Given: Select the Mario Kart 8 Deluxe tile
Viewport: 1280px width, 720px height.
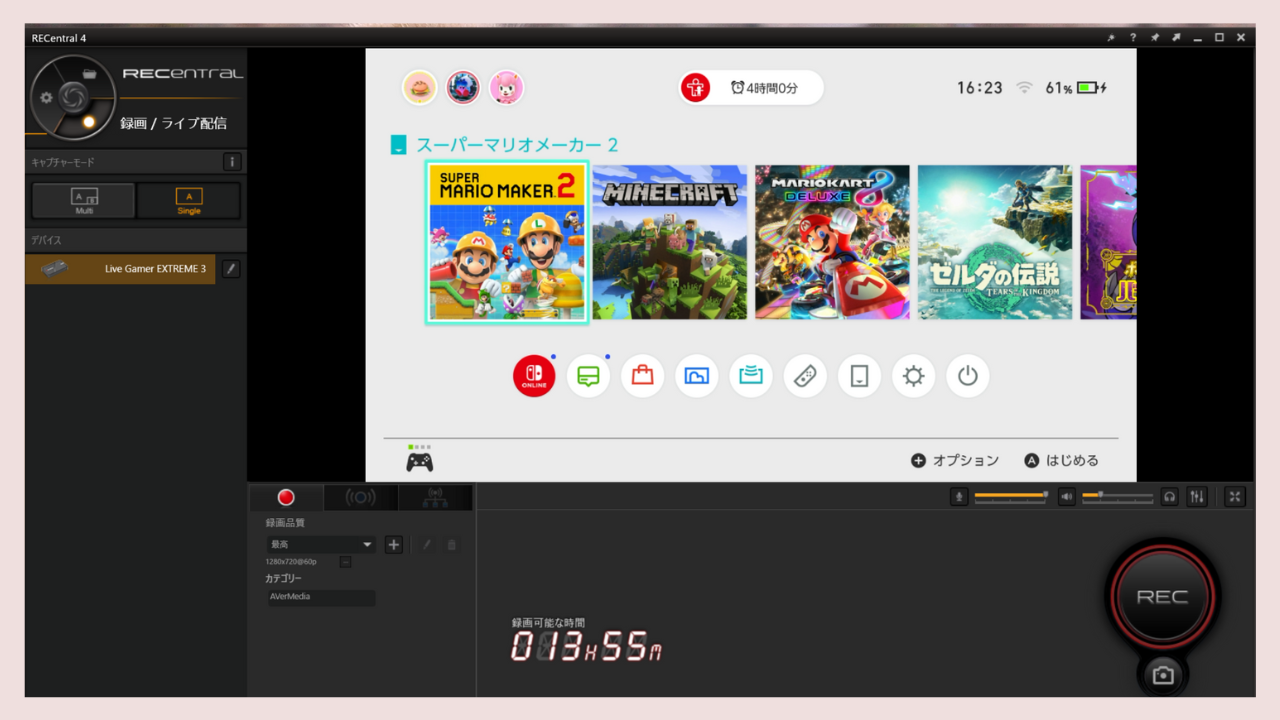Looking at the screenshot, I should 832,242.
